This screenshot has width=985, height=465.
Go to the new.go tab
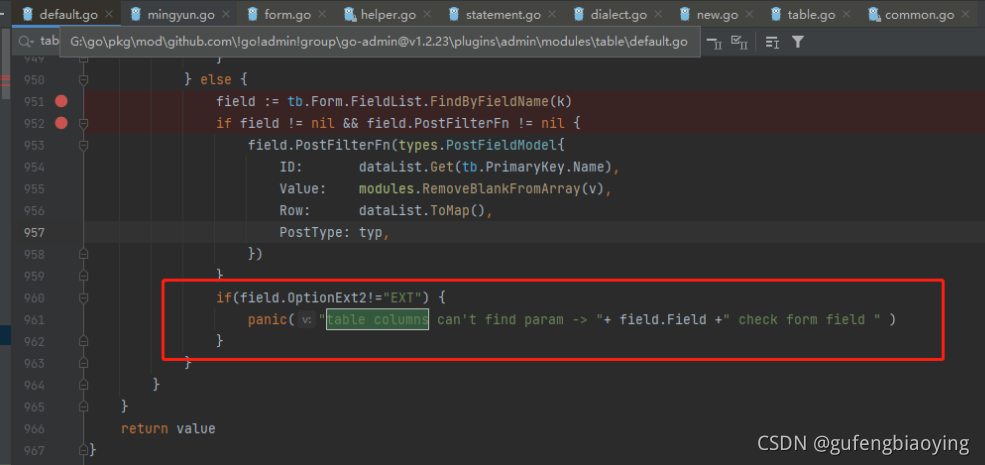tap(717, 14)
